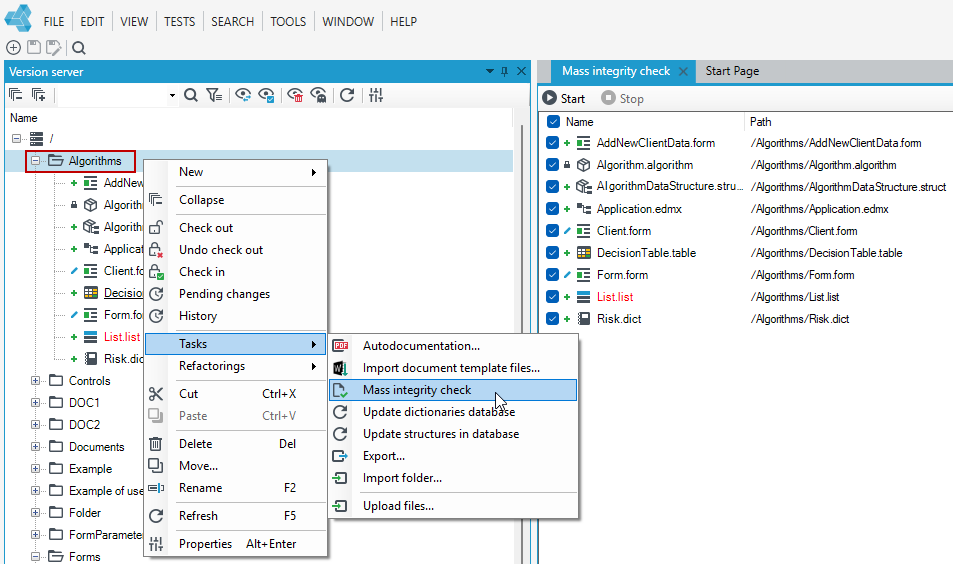Open the HELP menu
953x564 pixels.
point(403,21)
